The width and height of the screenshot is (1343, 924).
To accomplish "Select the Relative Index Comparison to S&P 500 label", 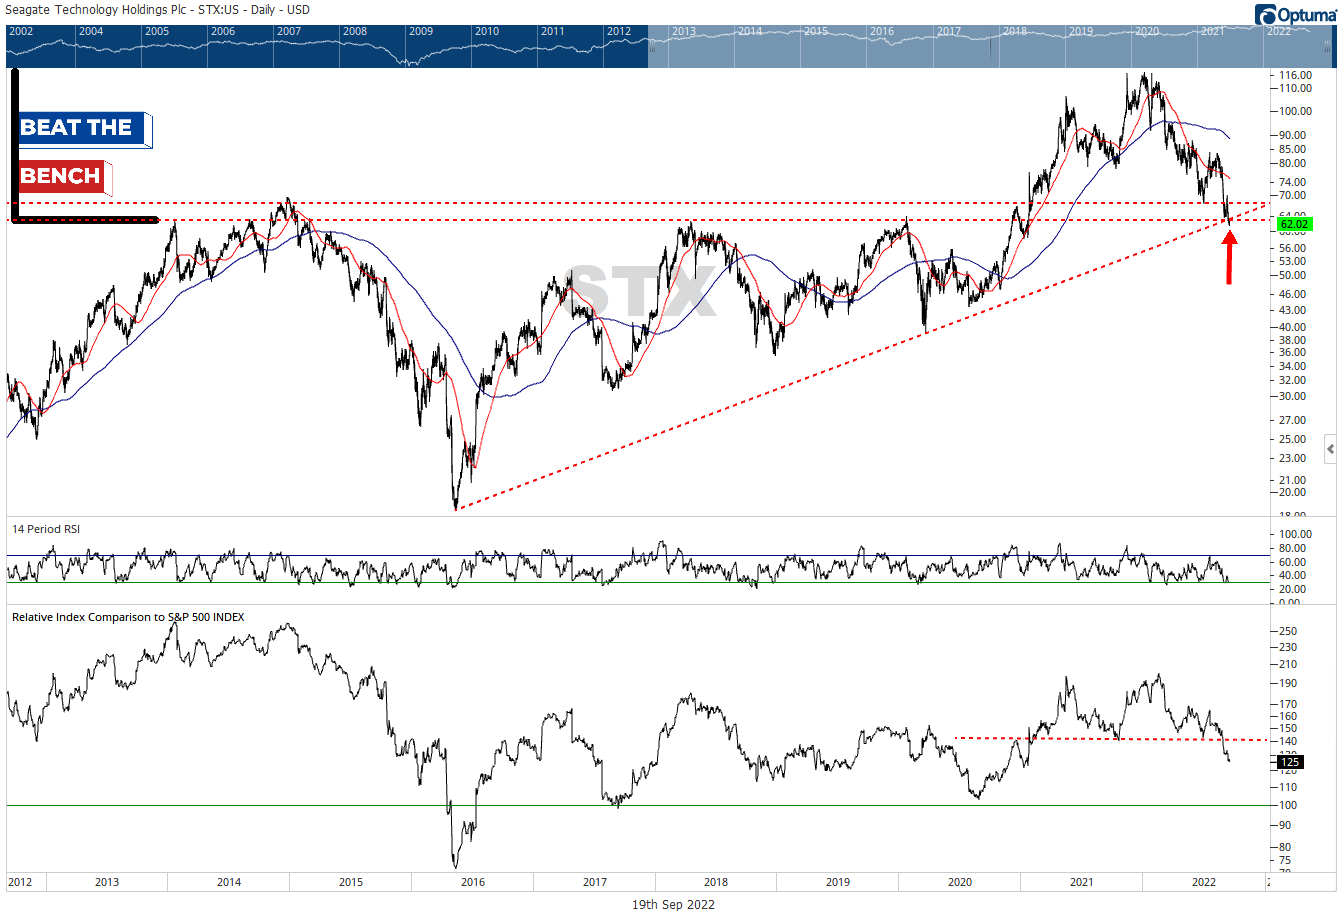I will coord(128,617).
